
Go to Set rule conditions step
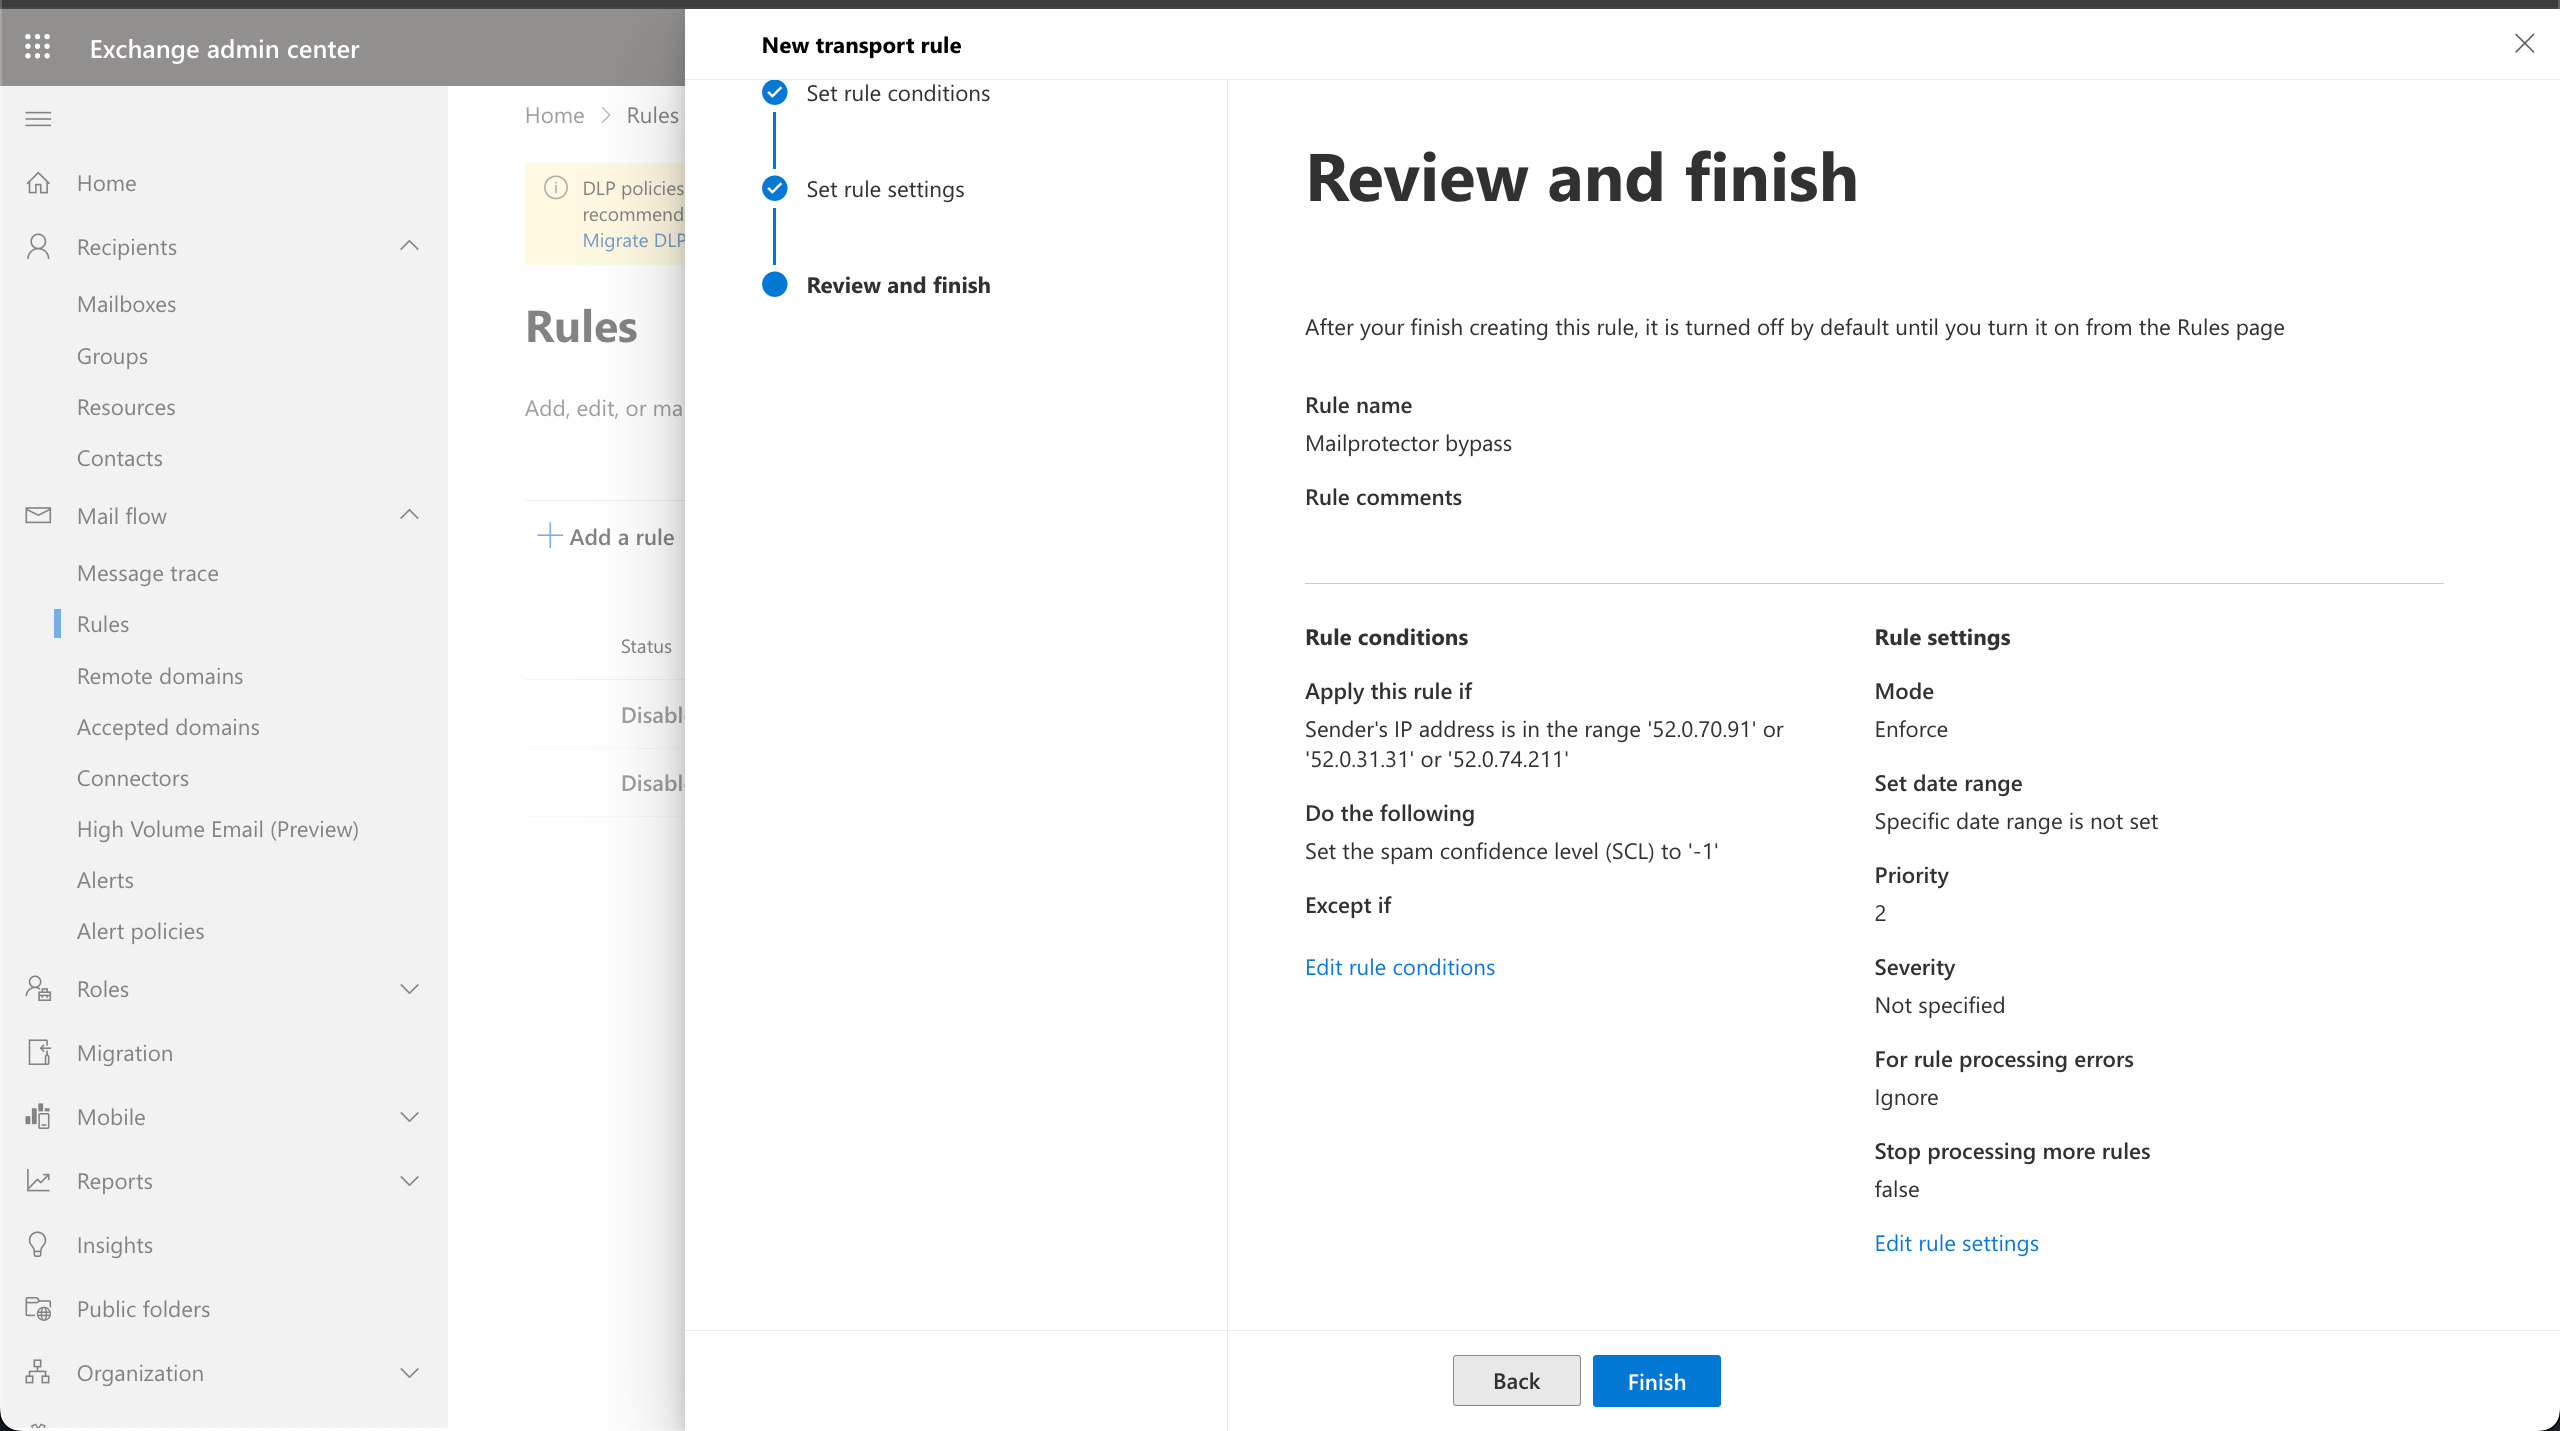coord(898,93)
